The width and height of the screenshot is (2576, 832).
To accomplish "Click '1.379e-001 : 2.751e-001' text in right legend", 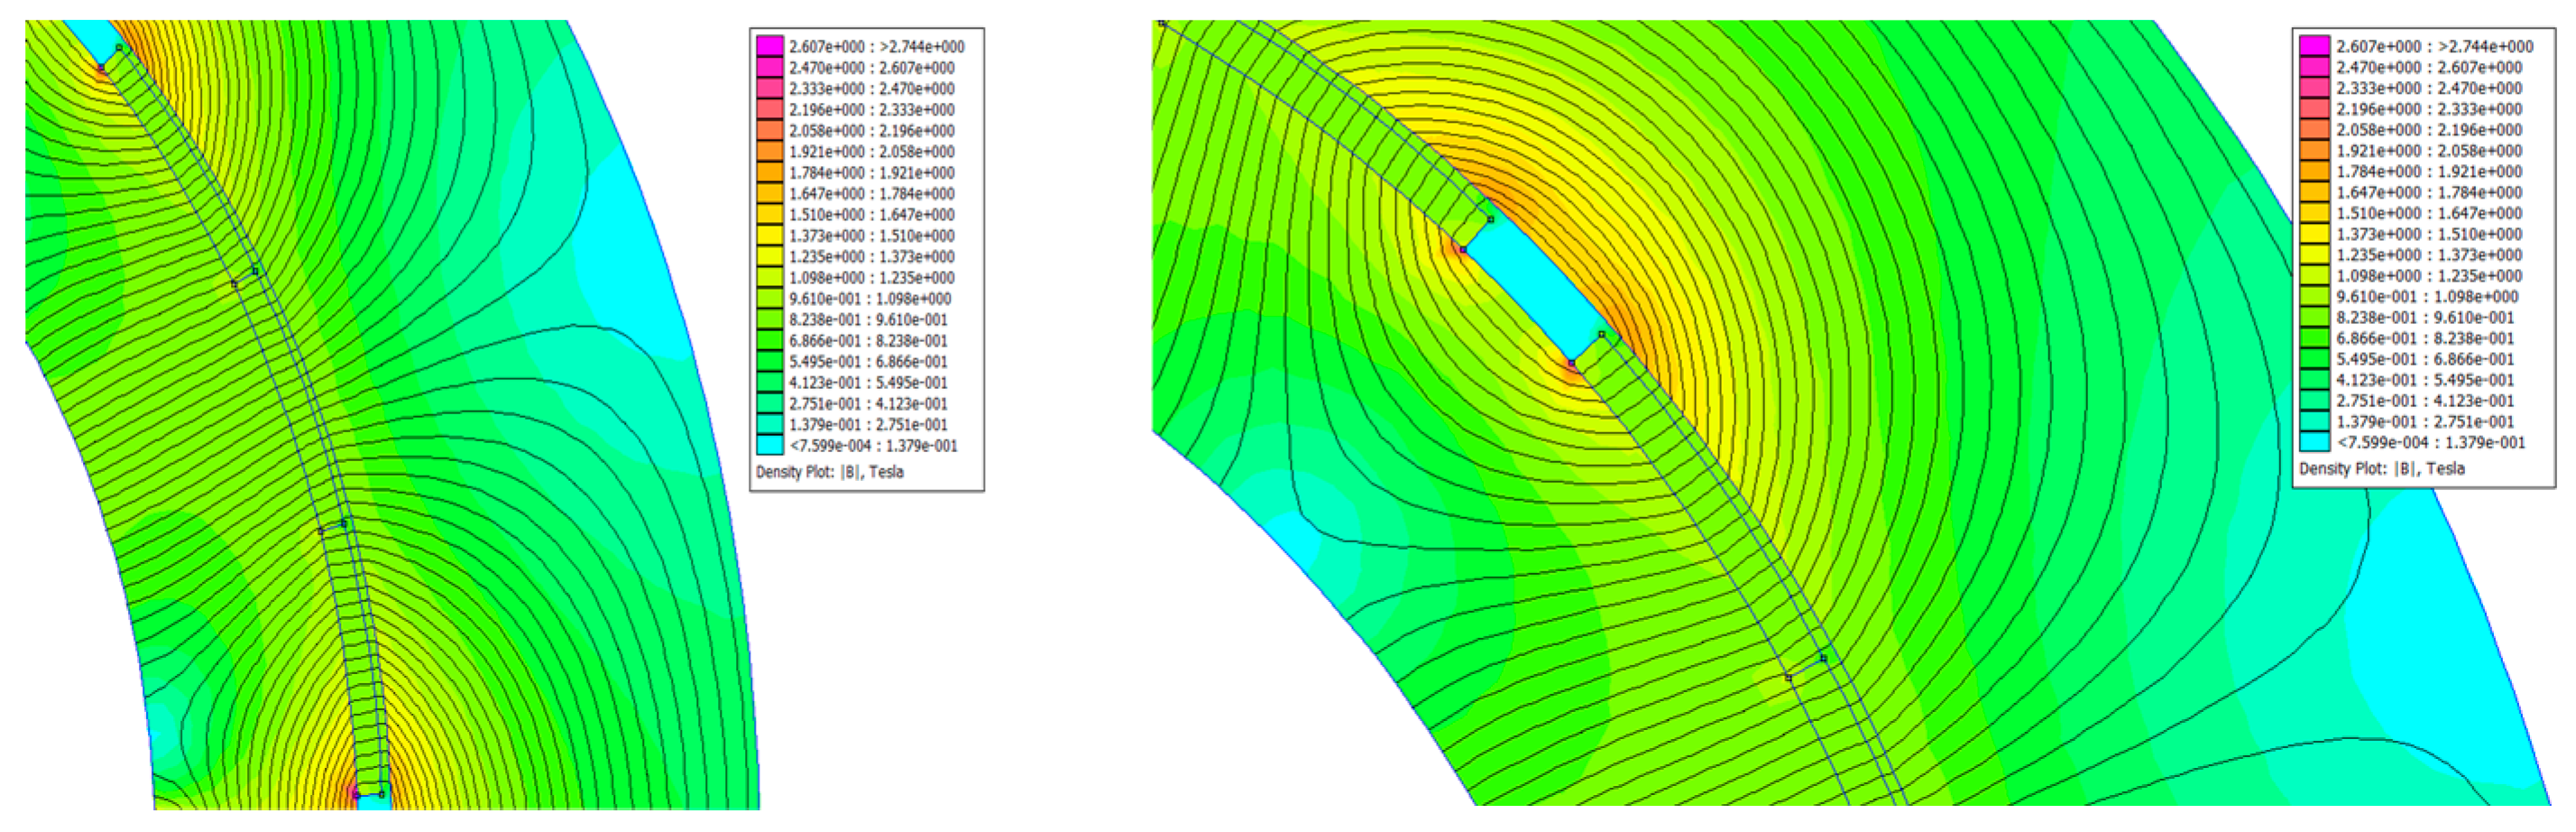I will [2427, 421].
